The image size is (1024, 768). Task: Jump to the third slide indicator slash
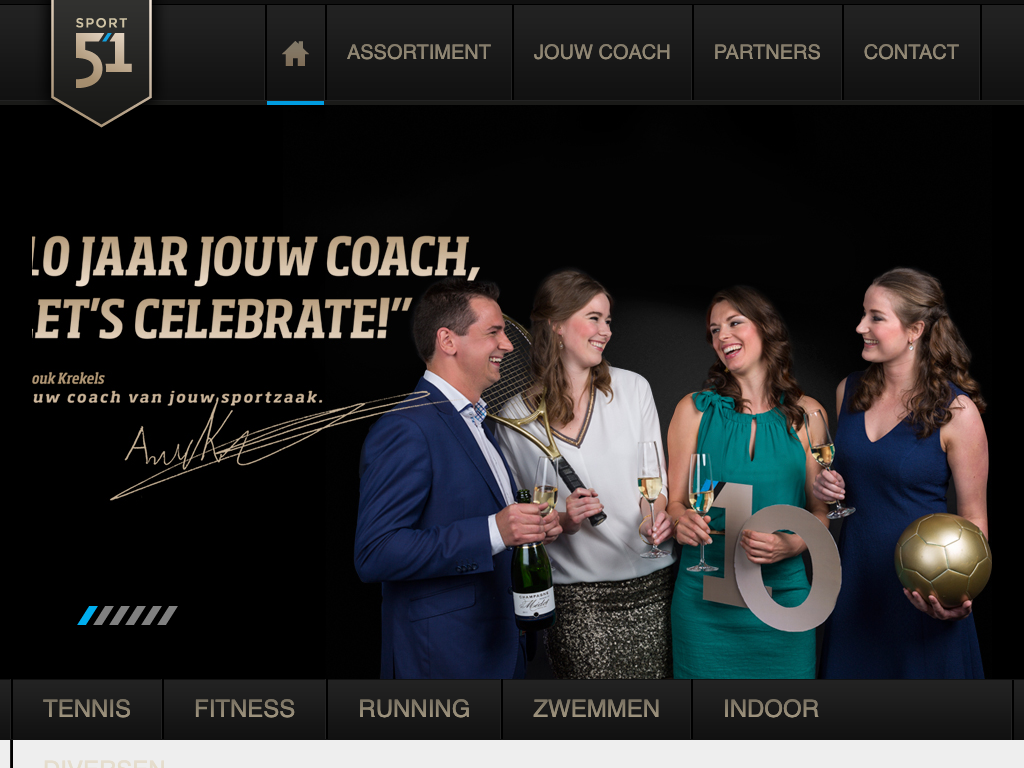[119, 615]
